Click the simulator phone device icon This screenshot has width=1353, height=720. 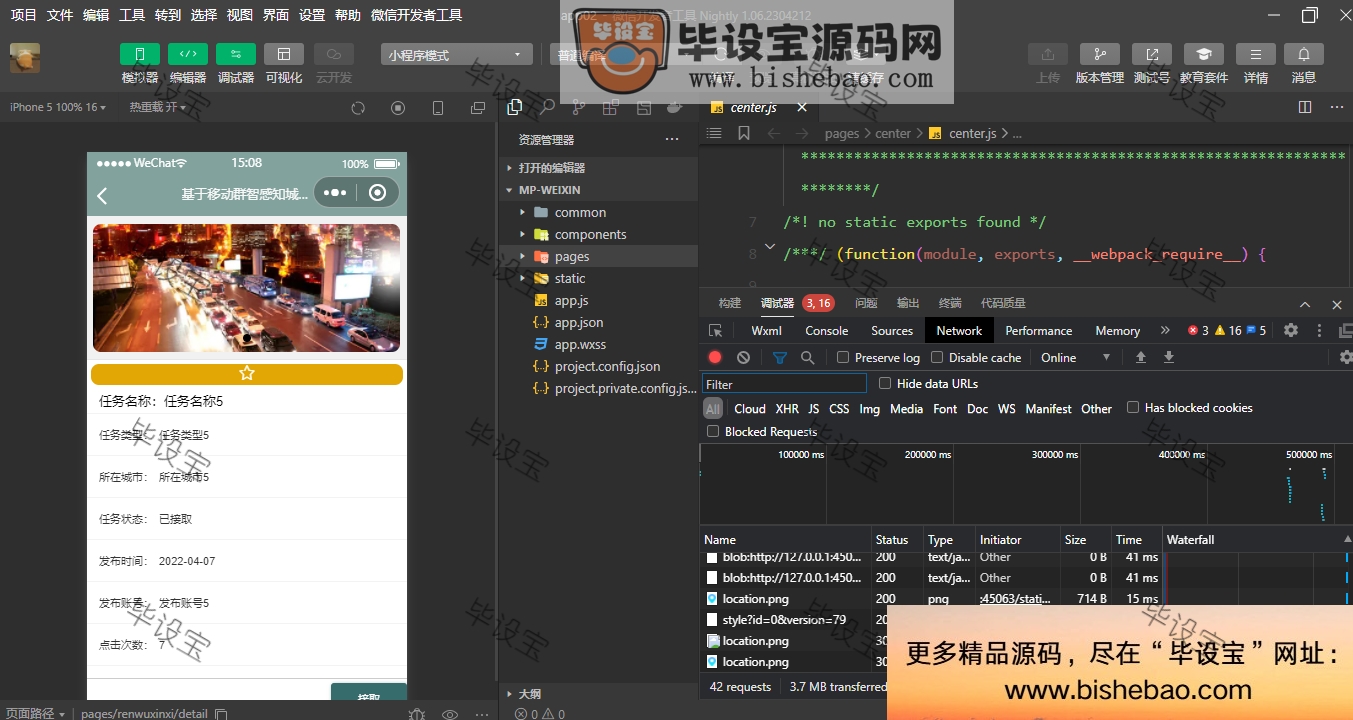coord(438,108)
